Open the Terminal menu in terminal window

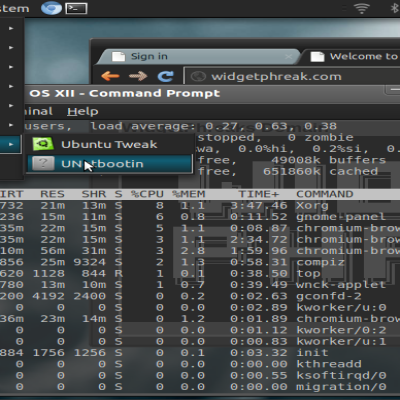(38, 111)
